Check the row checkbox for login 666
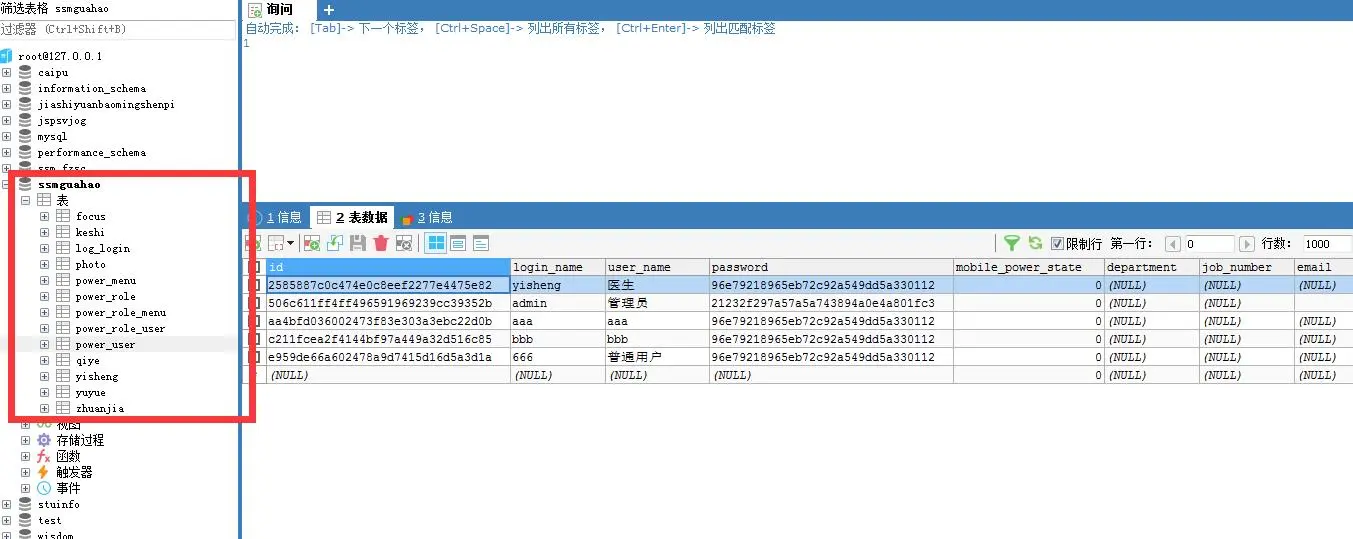 tap(255, 357)
